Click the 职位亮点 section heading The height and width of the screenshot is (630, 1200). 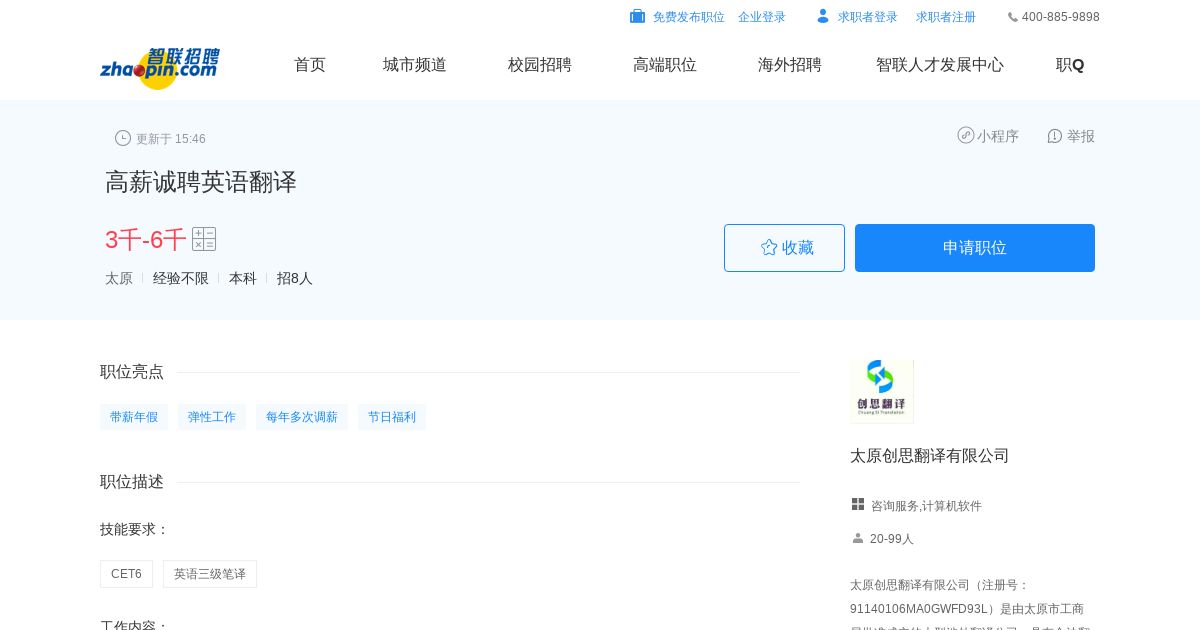(132, 372)
